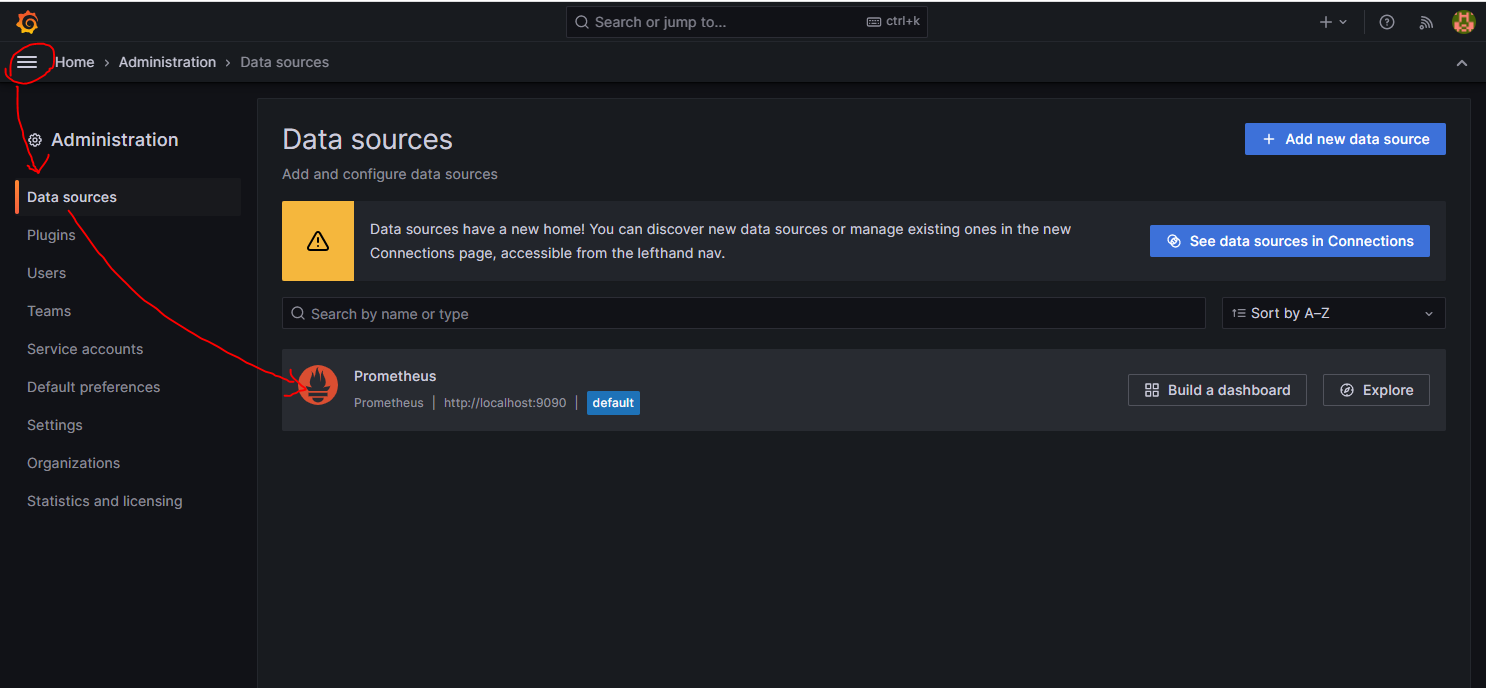1486x688 pixels.
Task: Click the Data sources page title
Action: pyautogui.click(x=367, y=139)
